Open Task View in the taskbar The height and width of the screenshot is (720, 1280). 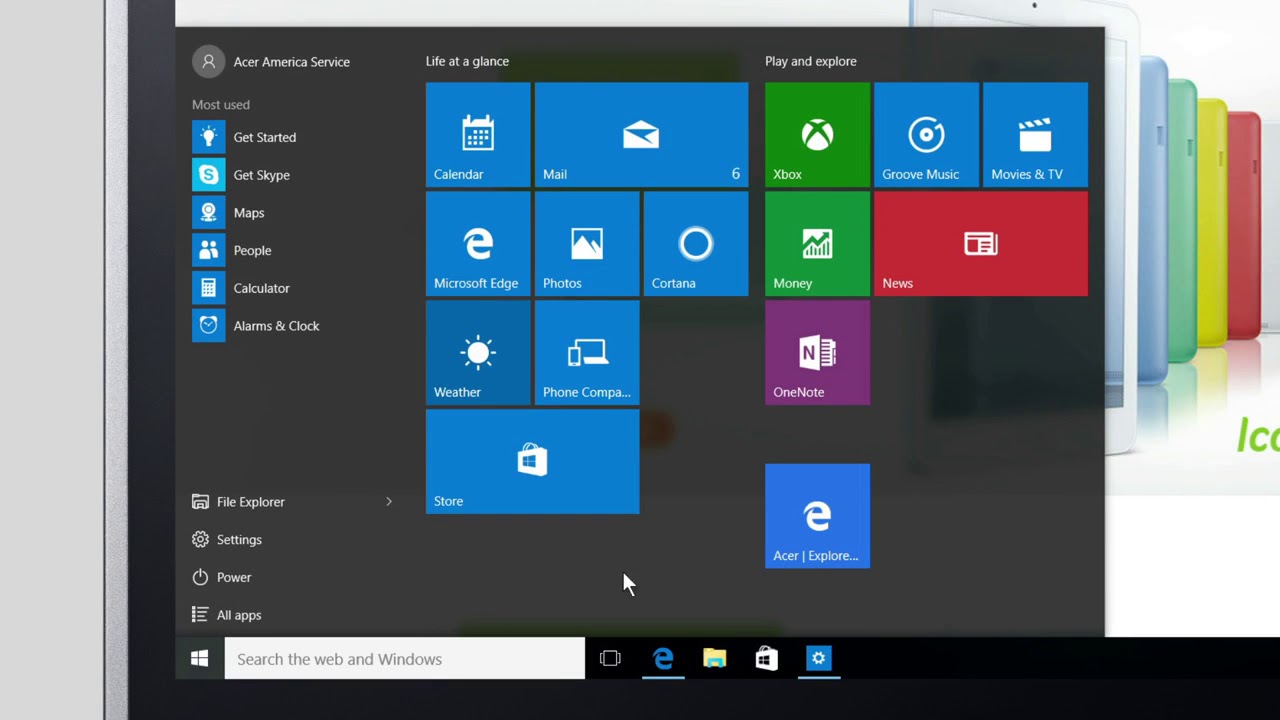click(610, 659)
